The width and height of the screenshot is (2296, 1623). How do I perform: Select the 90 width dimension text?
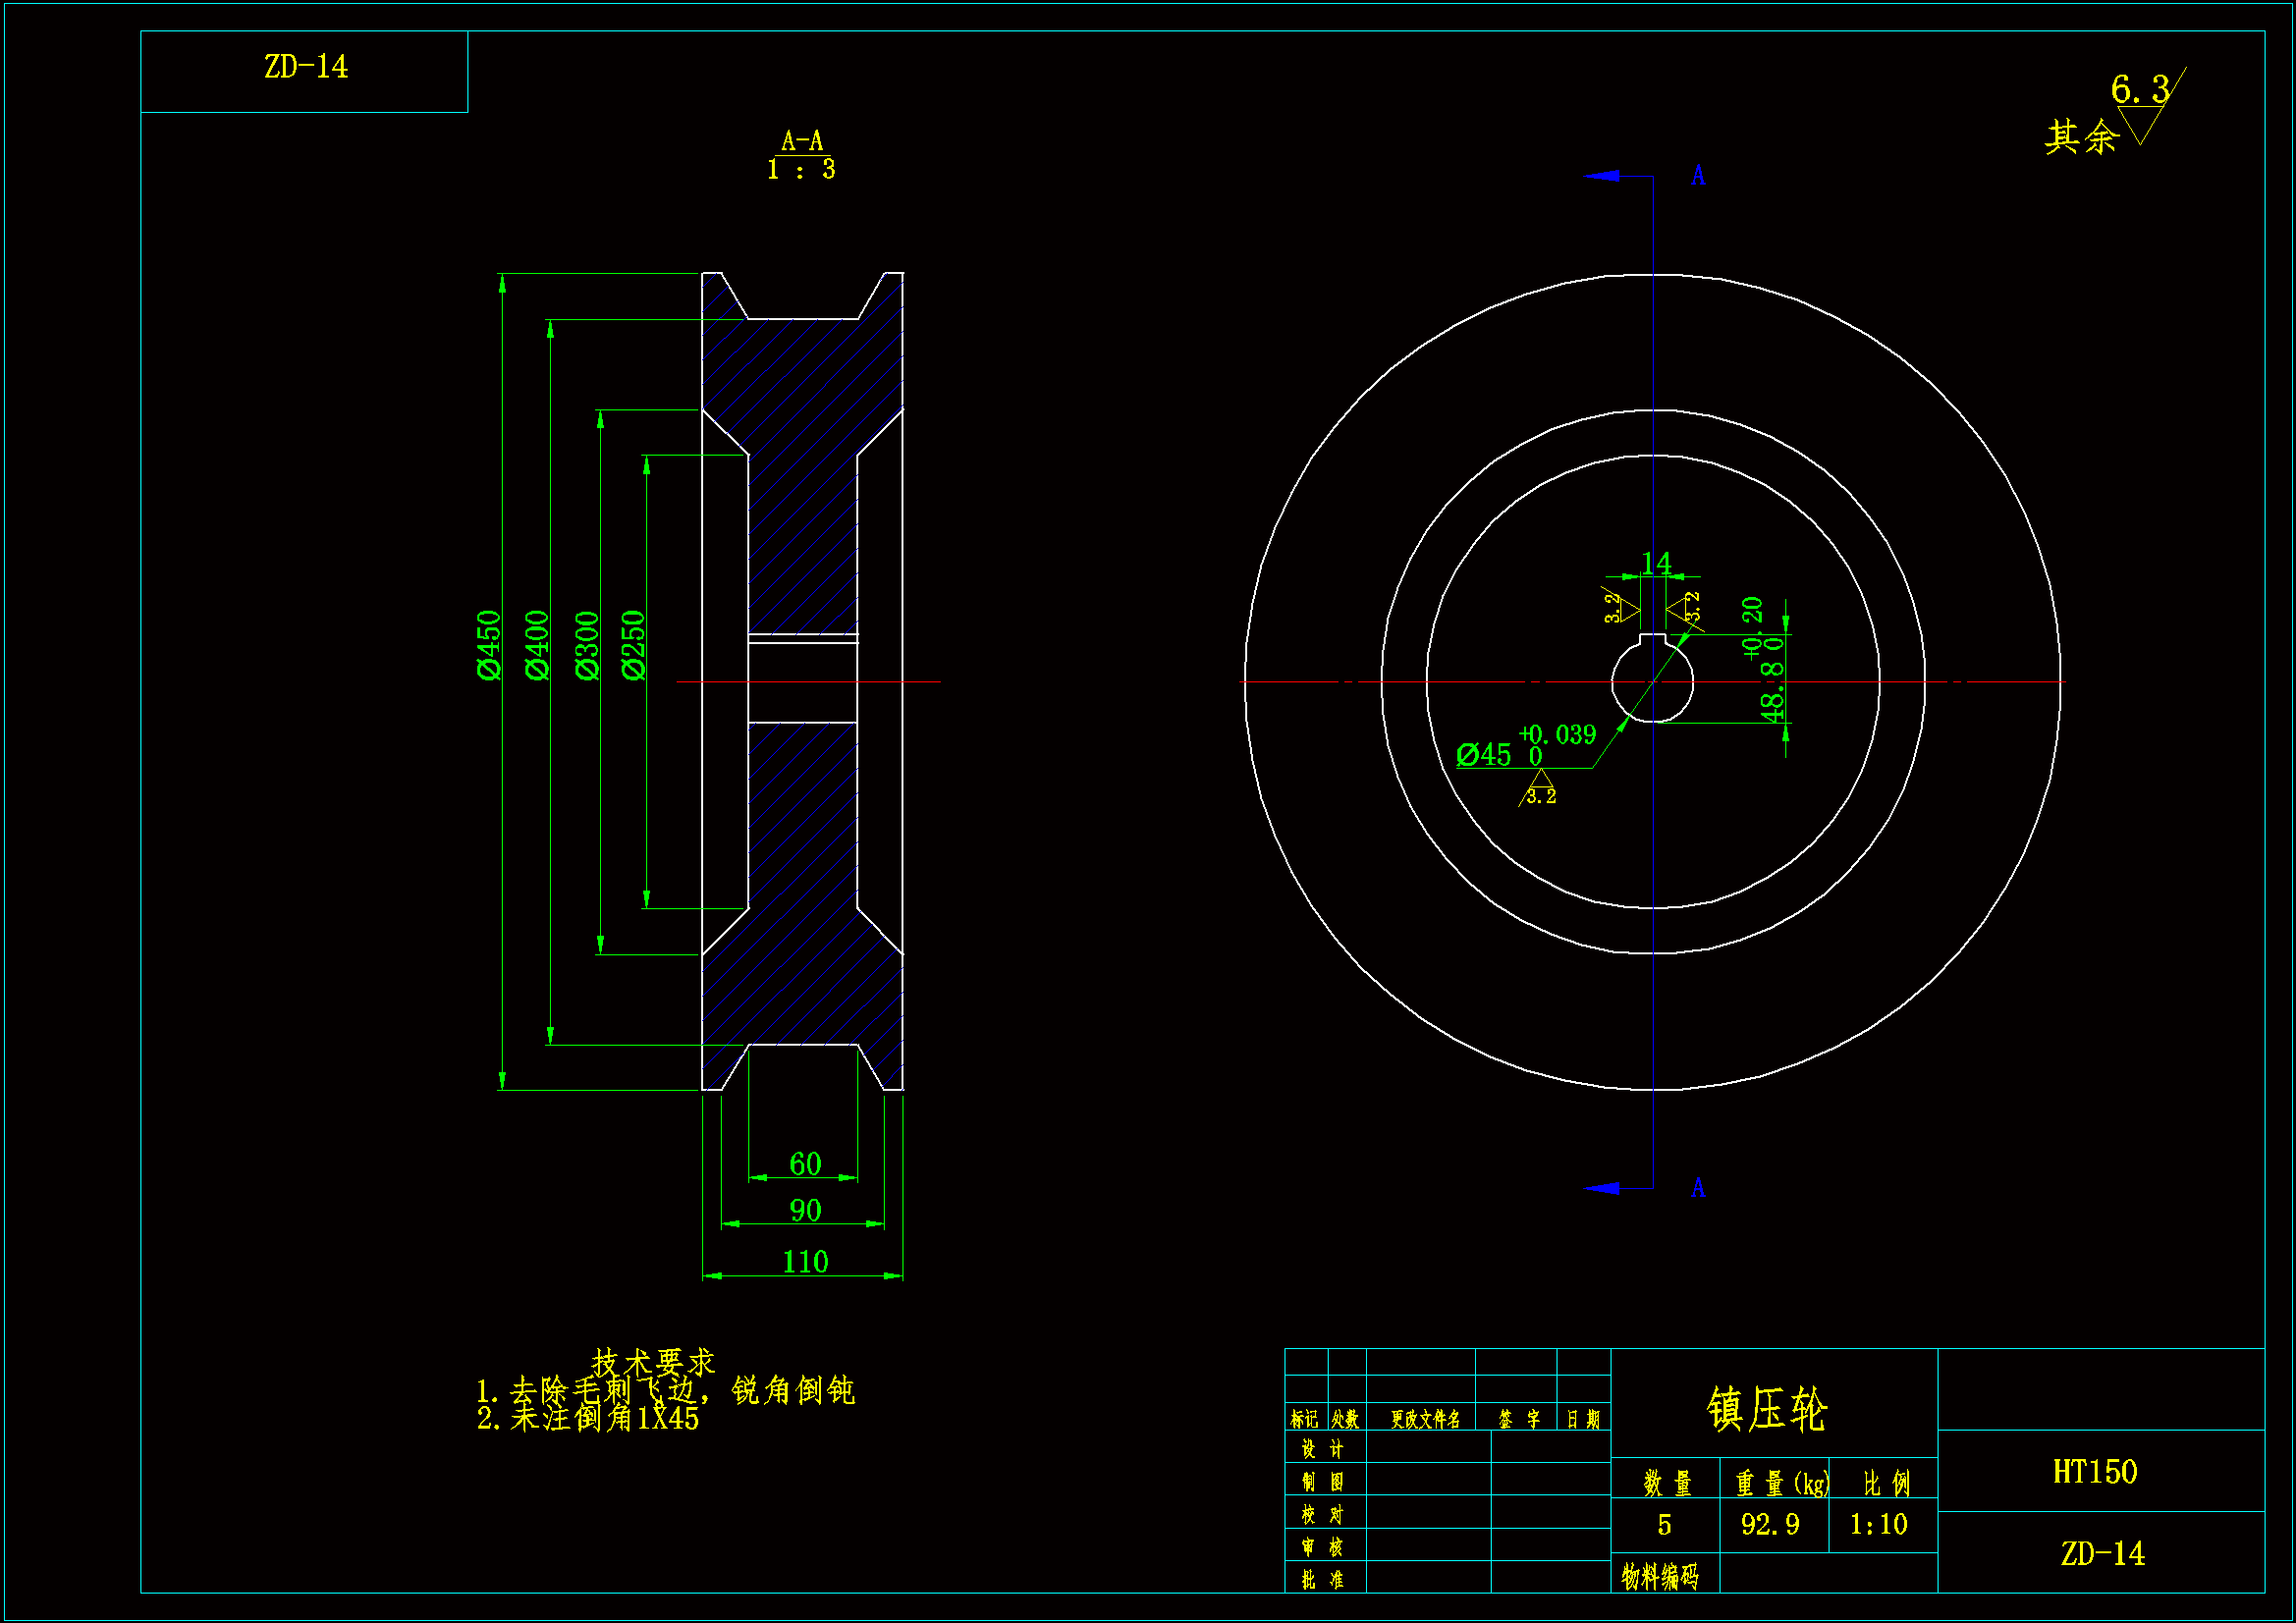(x=805, y=1211)
